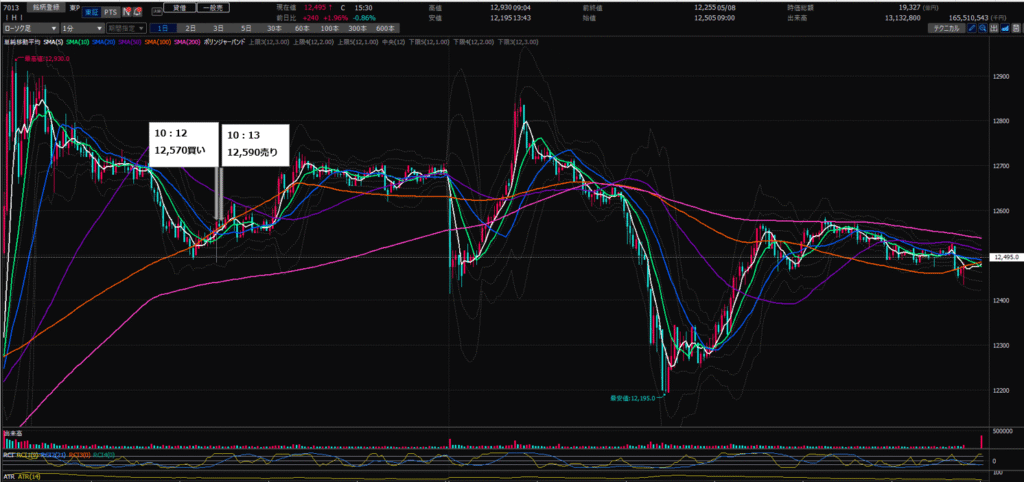This screenshot has width=1024, height=482.
Task: Switch to PTS market
Action: 110,12
